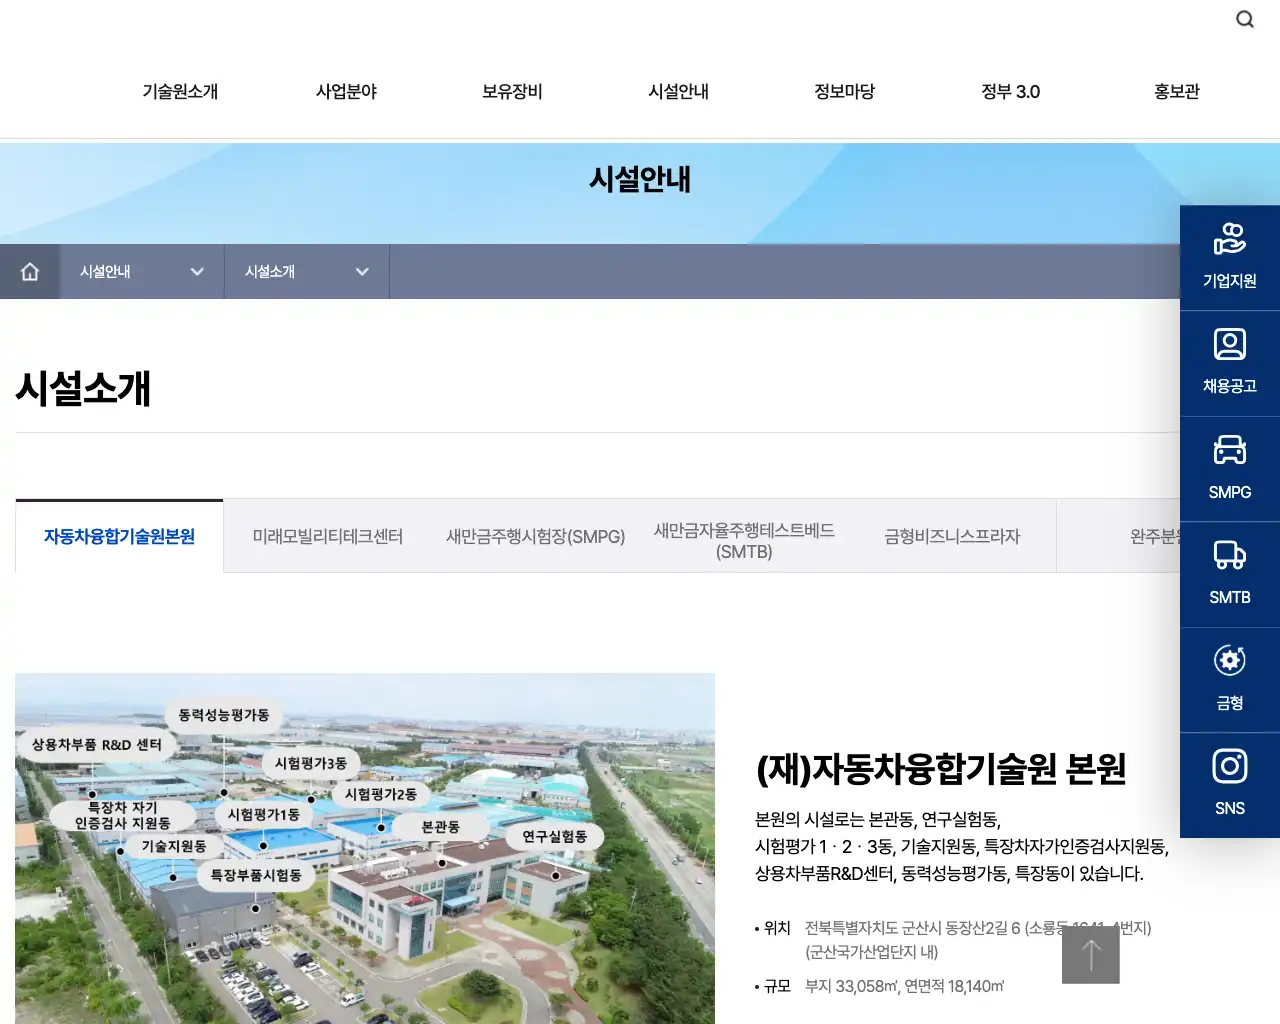Click the scroll-to-top arrow button
The width and height of the screenshot is (1280, 1024).
click(1090, 953)
